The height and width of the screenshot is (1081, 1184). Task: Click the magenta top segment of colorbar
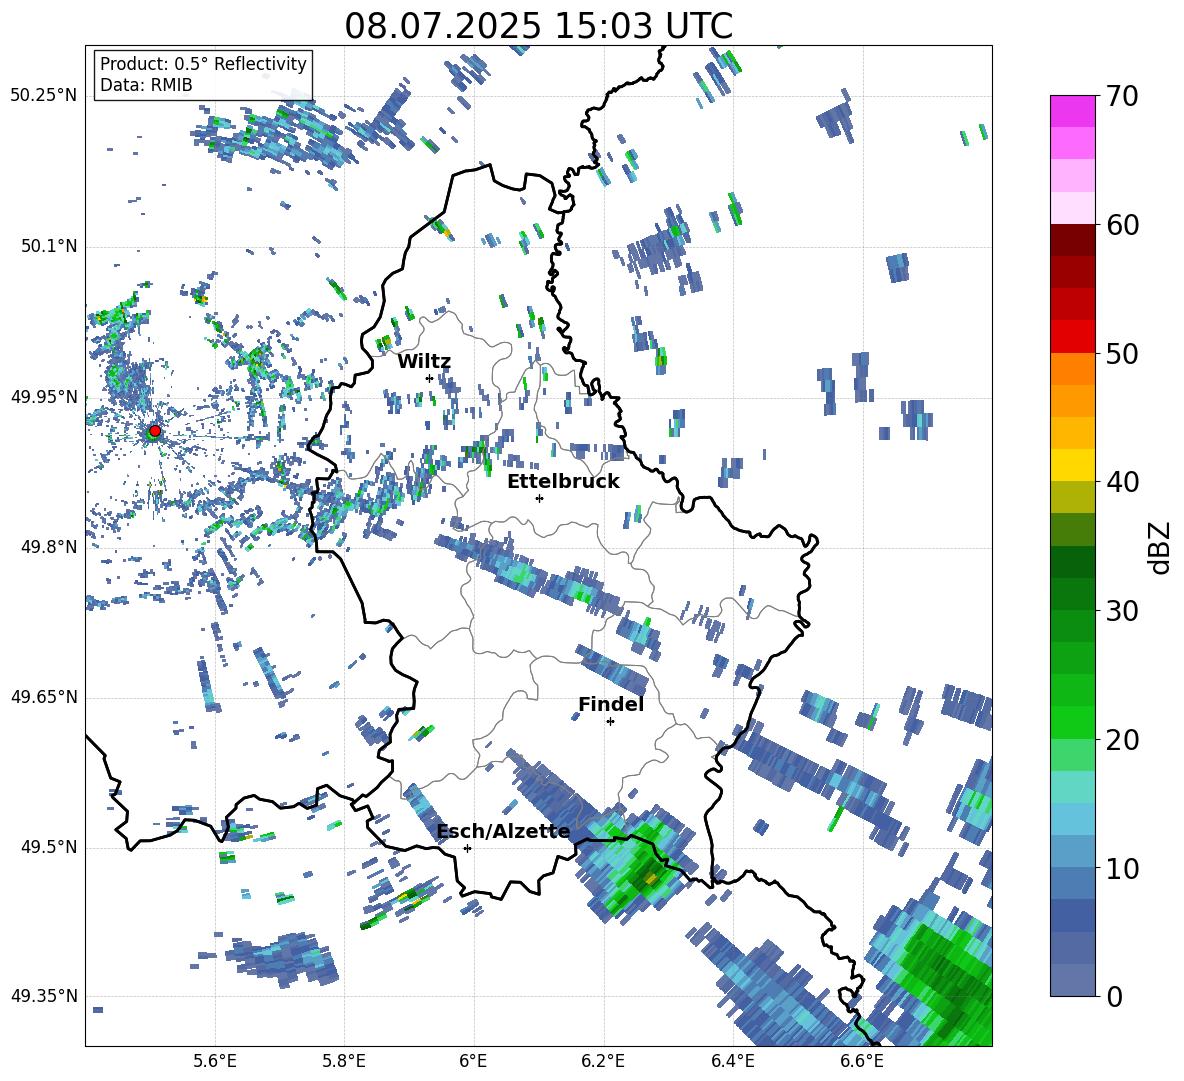(1072, 111)
